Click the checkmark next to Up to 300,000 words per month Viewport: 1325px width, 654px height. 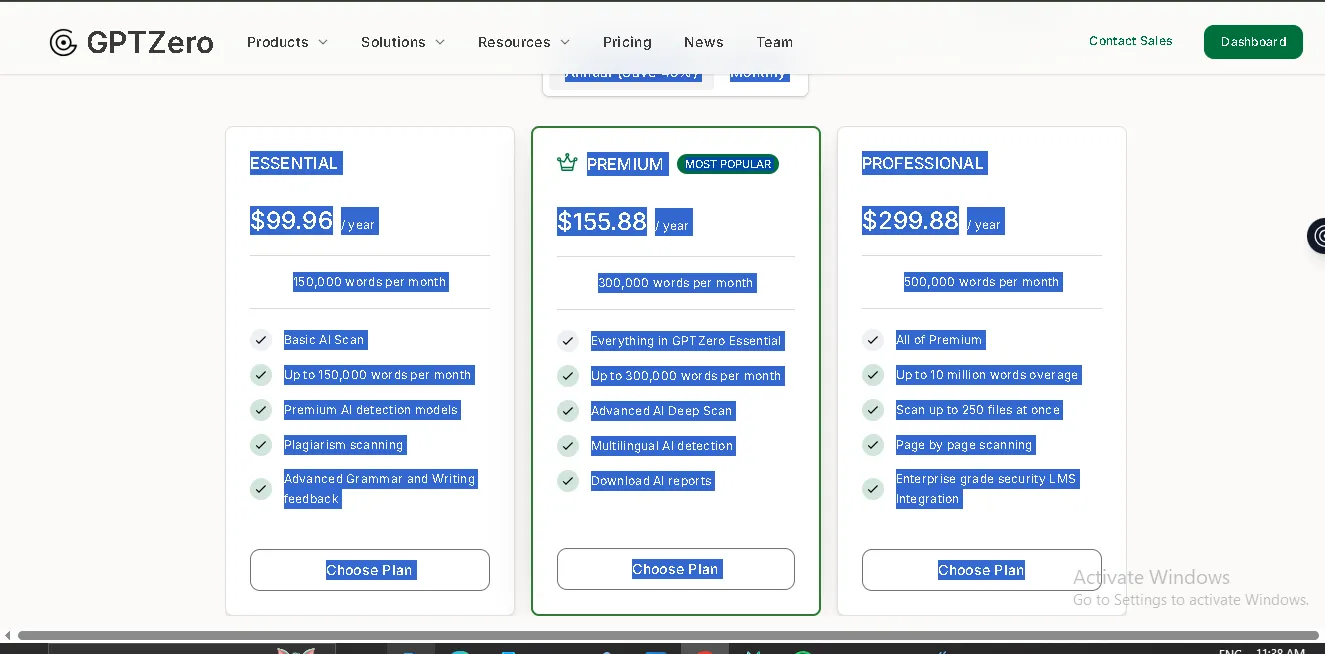(568, 376)
